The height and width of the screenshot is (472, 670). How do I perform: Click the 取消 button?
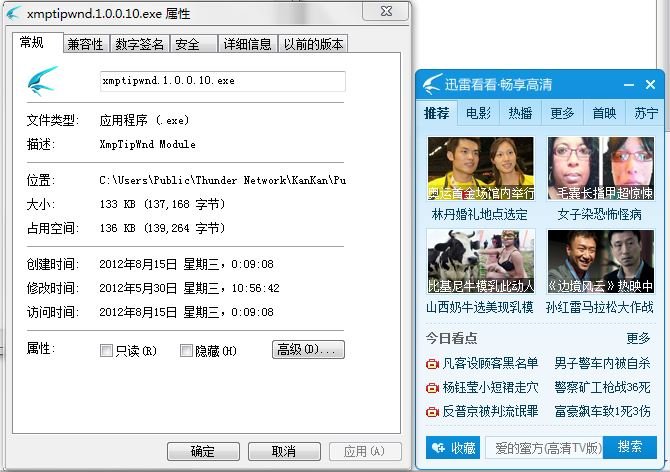tap(284, 451)
